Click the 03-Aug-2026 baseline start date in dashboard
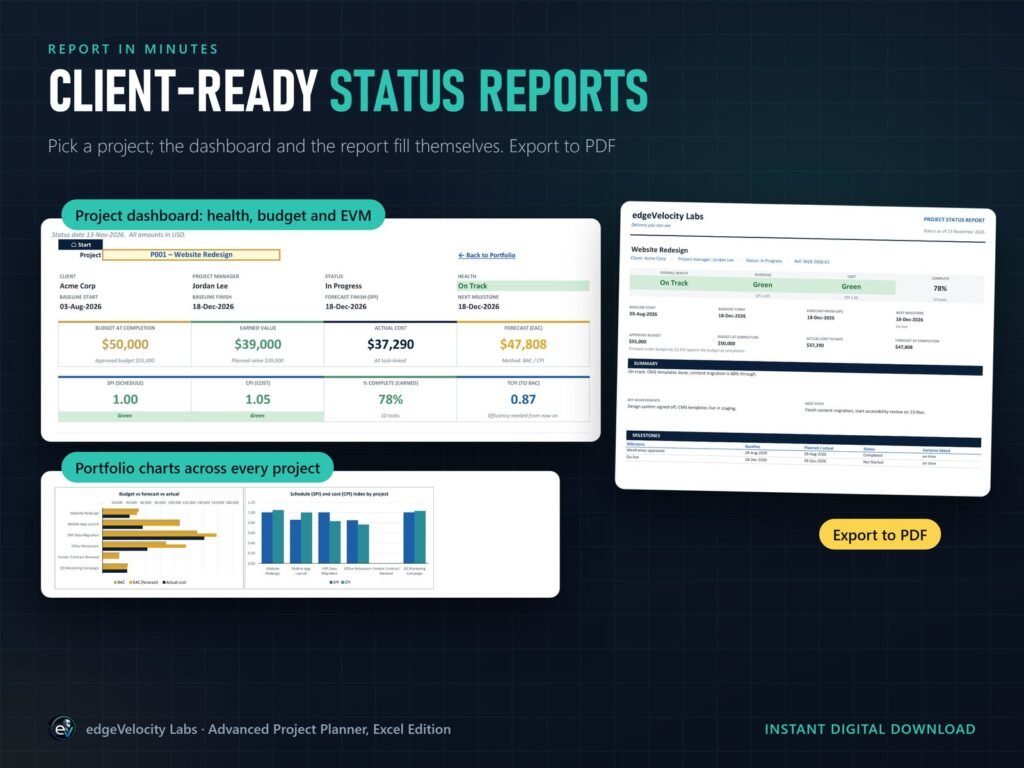This screenshot has height=768, width=1024. click(80, 306)
